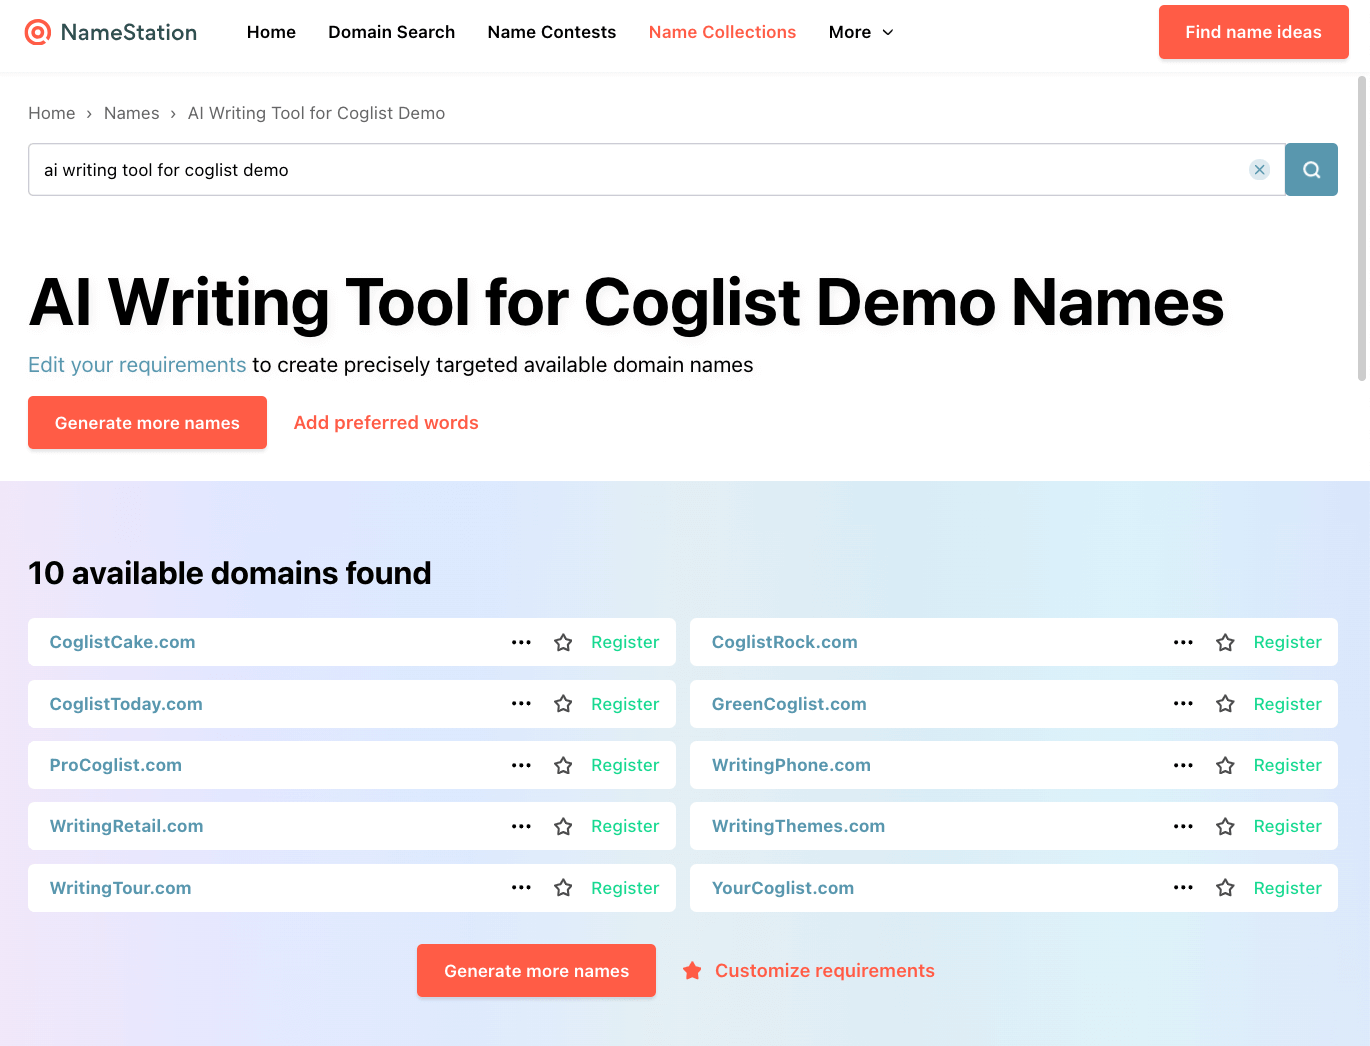Register WritingTour.com
This screenshot has height=1046, width=1370.
625,888
